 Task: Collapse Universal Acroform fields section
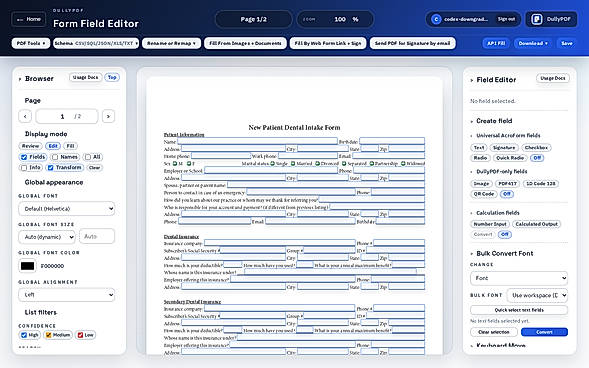point(472,136)
